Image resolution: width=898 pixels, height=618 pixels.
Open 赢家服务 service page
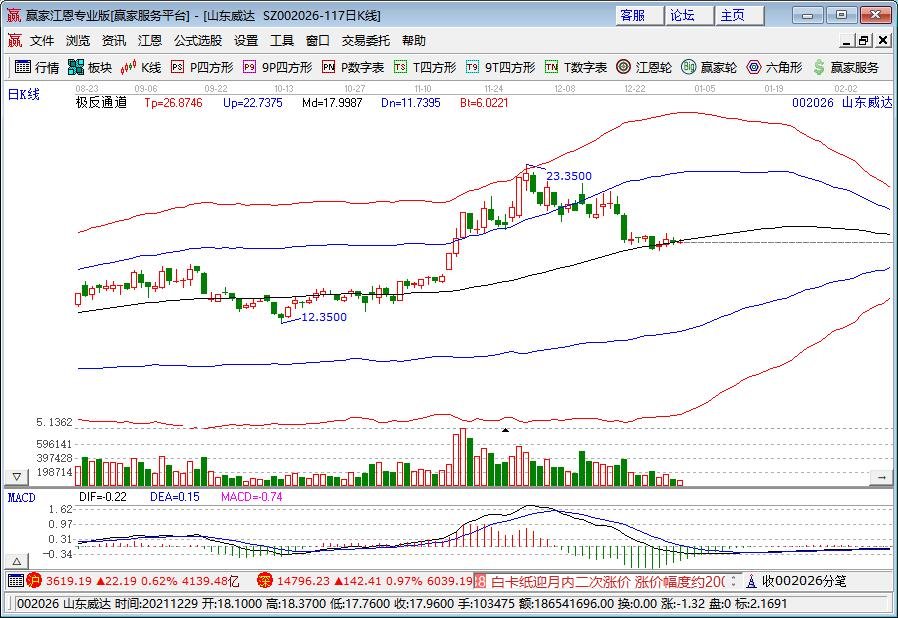coord(845,68)
